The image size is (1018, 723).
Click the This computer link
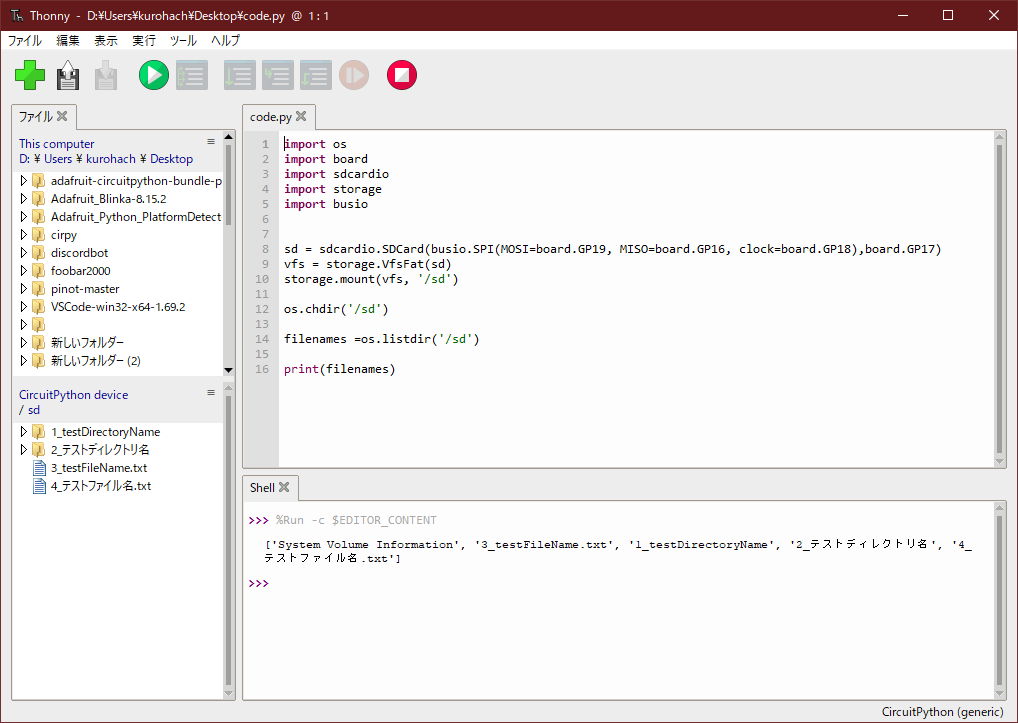(x=56, y=143)
